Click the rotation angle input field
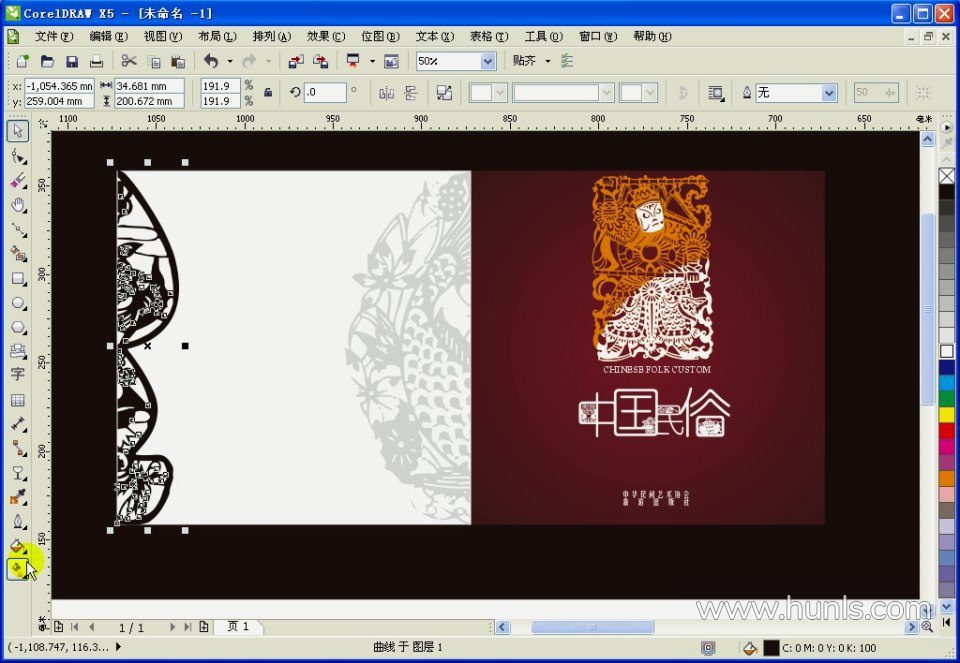This screenshot has height=663, width=960. coord(325,93)
